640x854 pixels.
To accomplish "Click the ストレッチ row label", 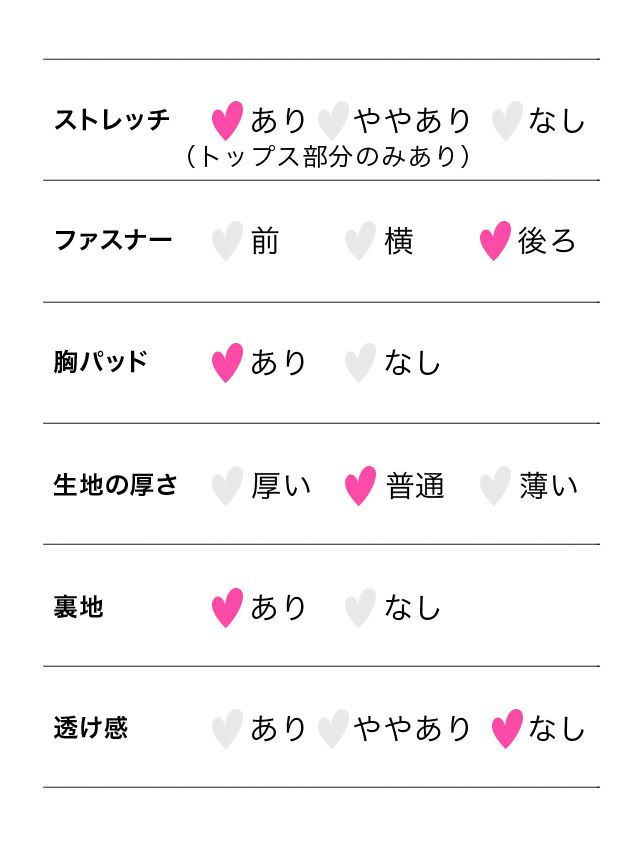I will pos(111,120).
